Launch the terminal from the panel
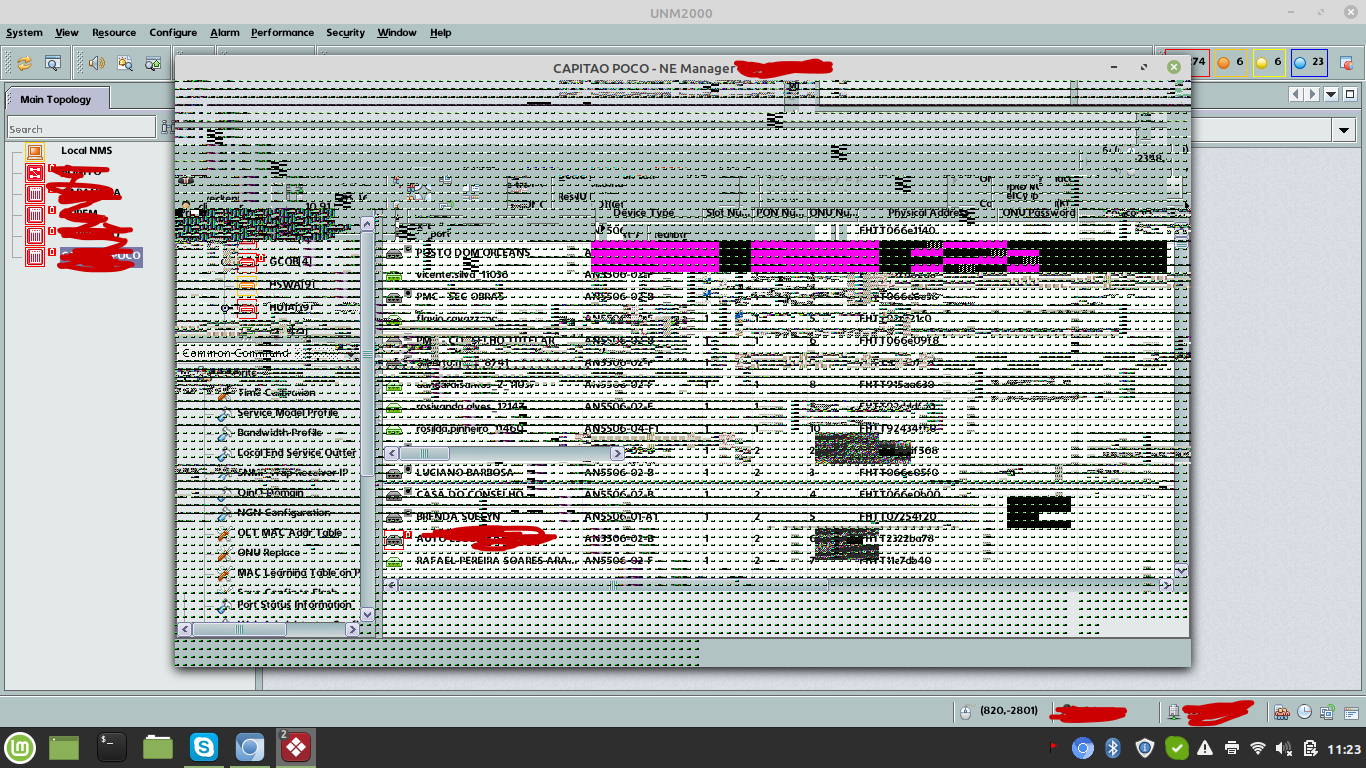 (111, 747)
